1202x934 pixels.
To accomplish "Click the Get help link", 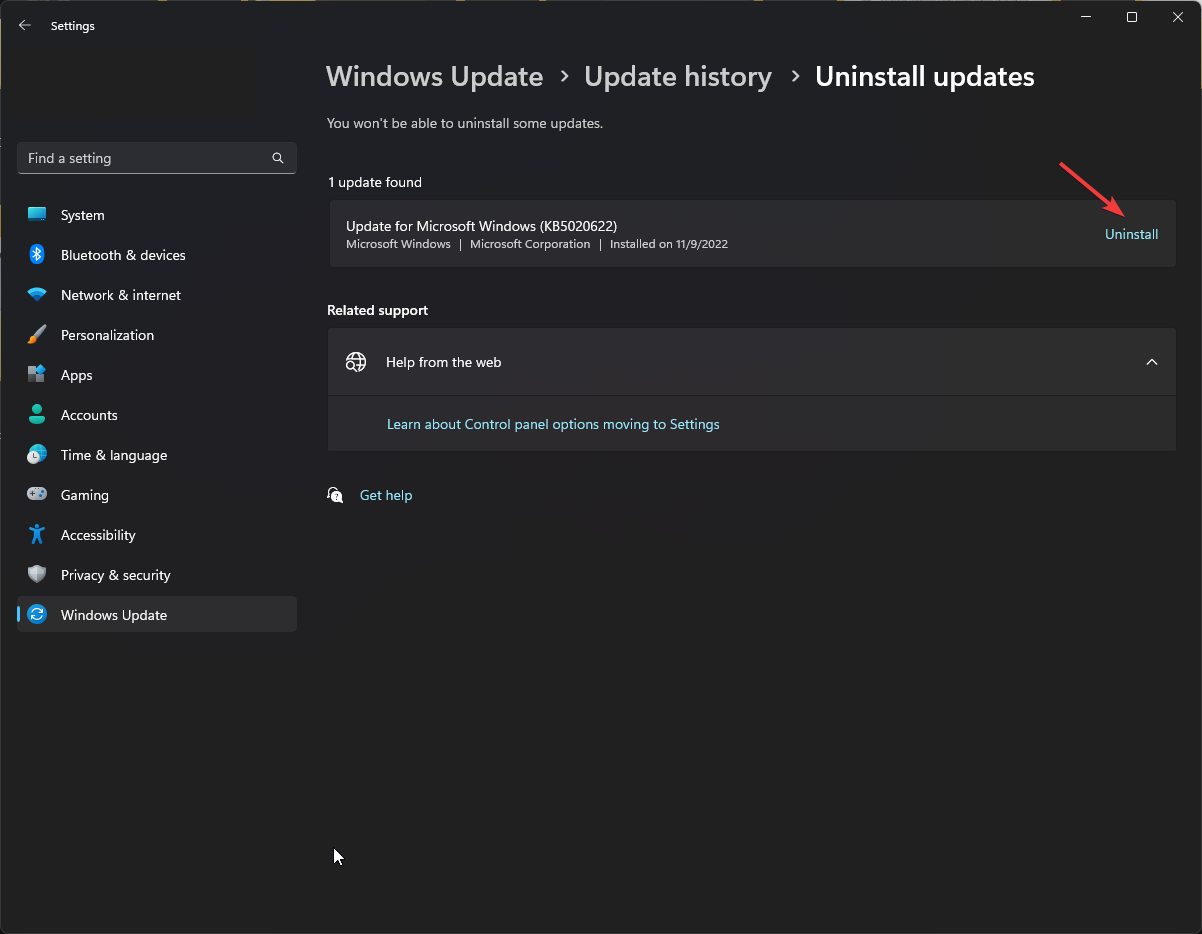I will tap(386, 495).
